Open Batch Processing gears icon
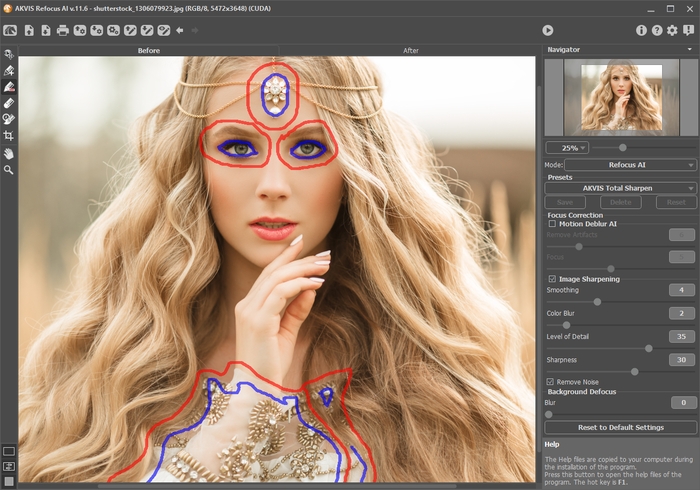Image resolution: width=700 pixels, height=490 pixels. click(113, 30)
